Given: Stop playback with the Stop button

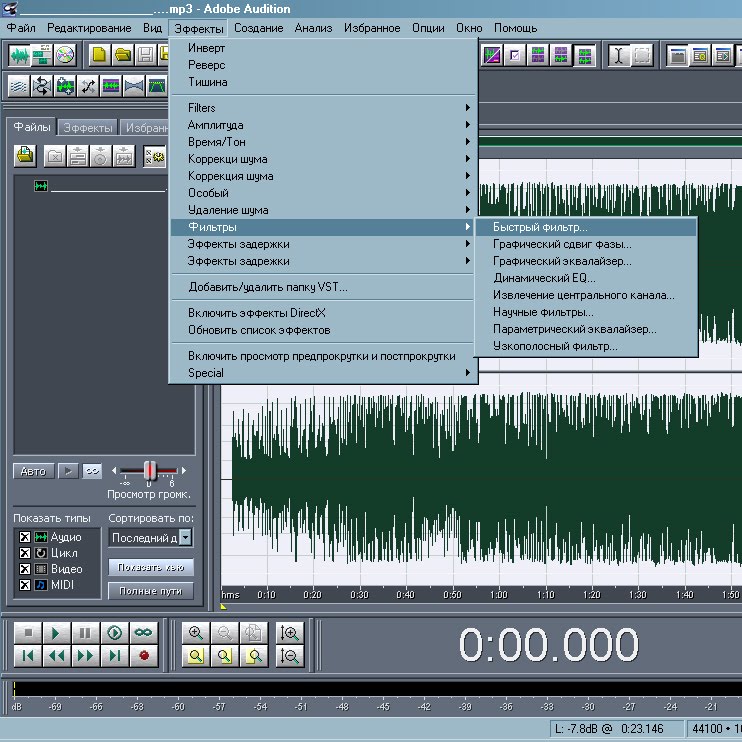Looking at the screenshot, I should (28, 633).
